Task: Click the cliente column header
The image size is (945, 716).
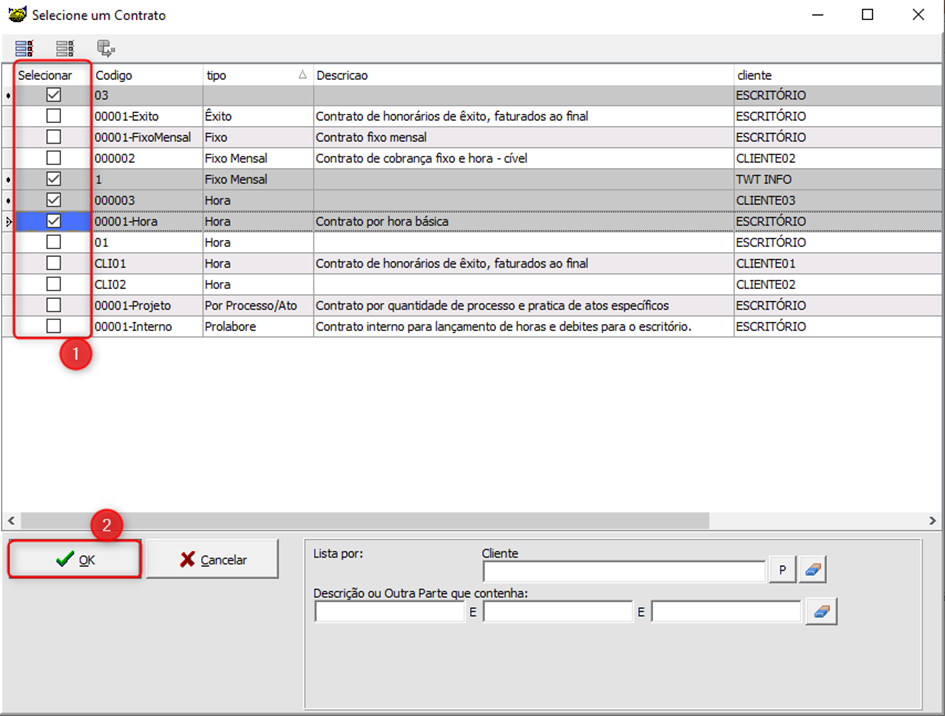Action: (x=838, y=75)
